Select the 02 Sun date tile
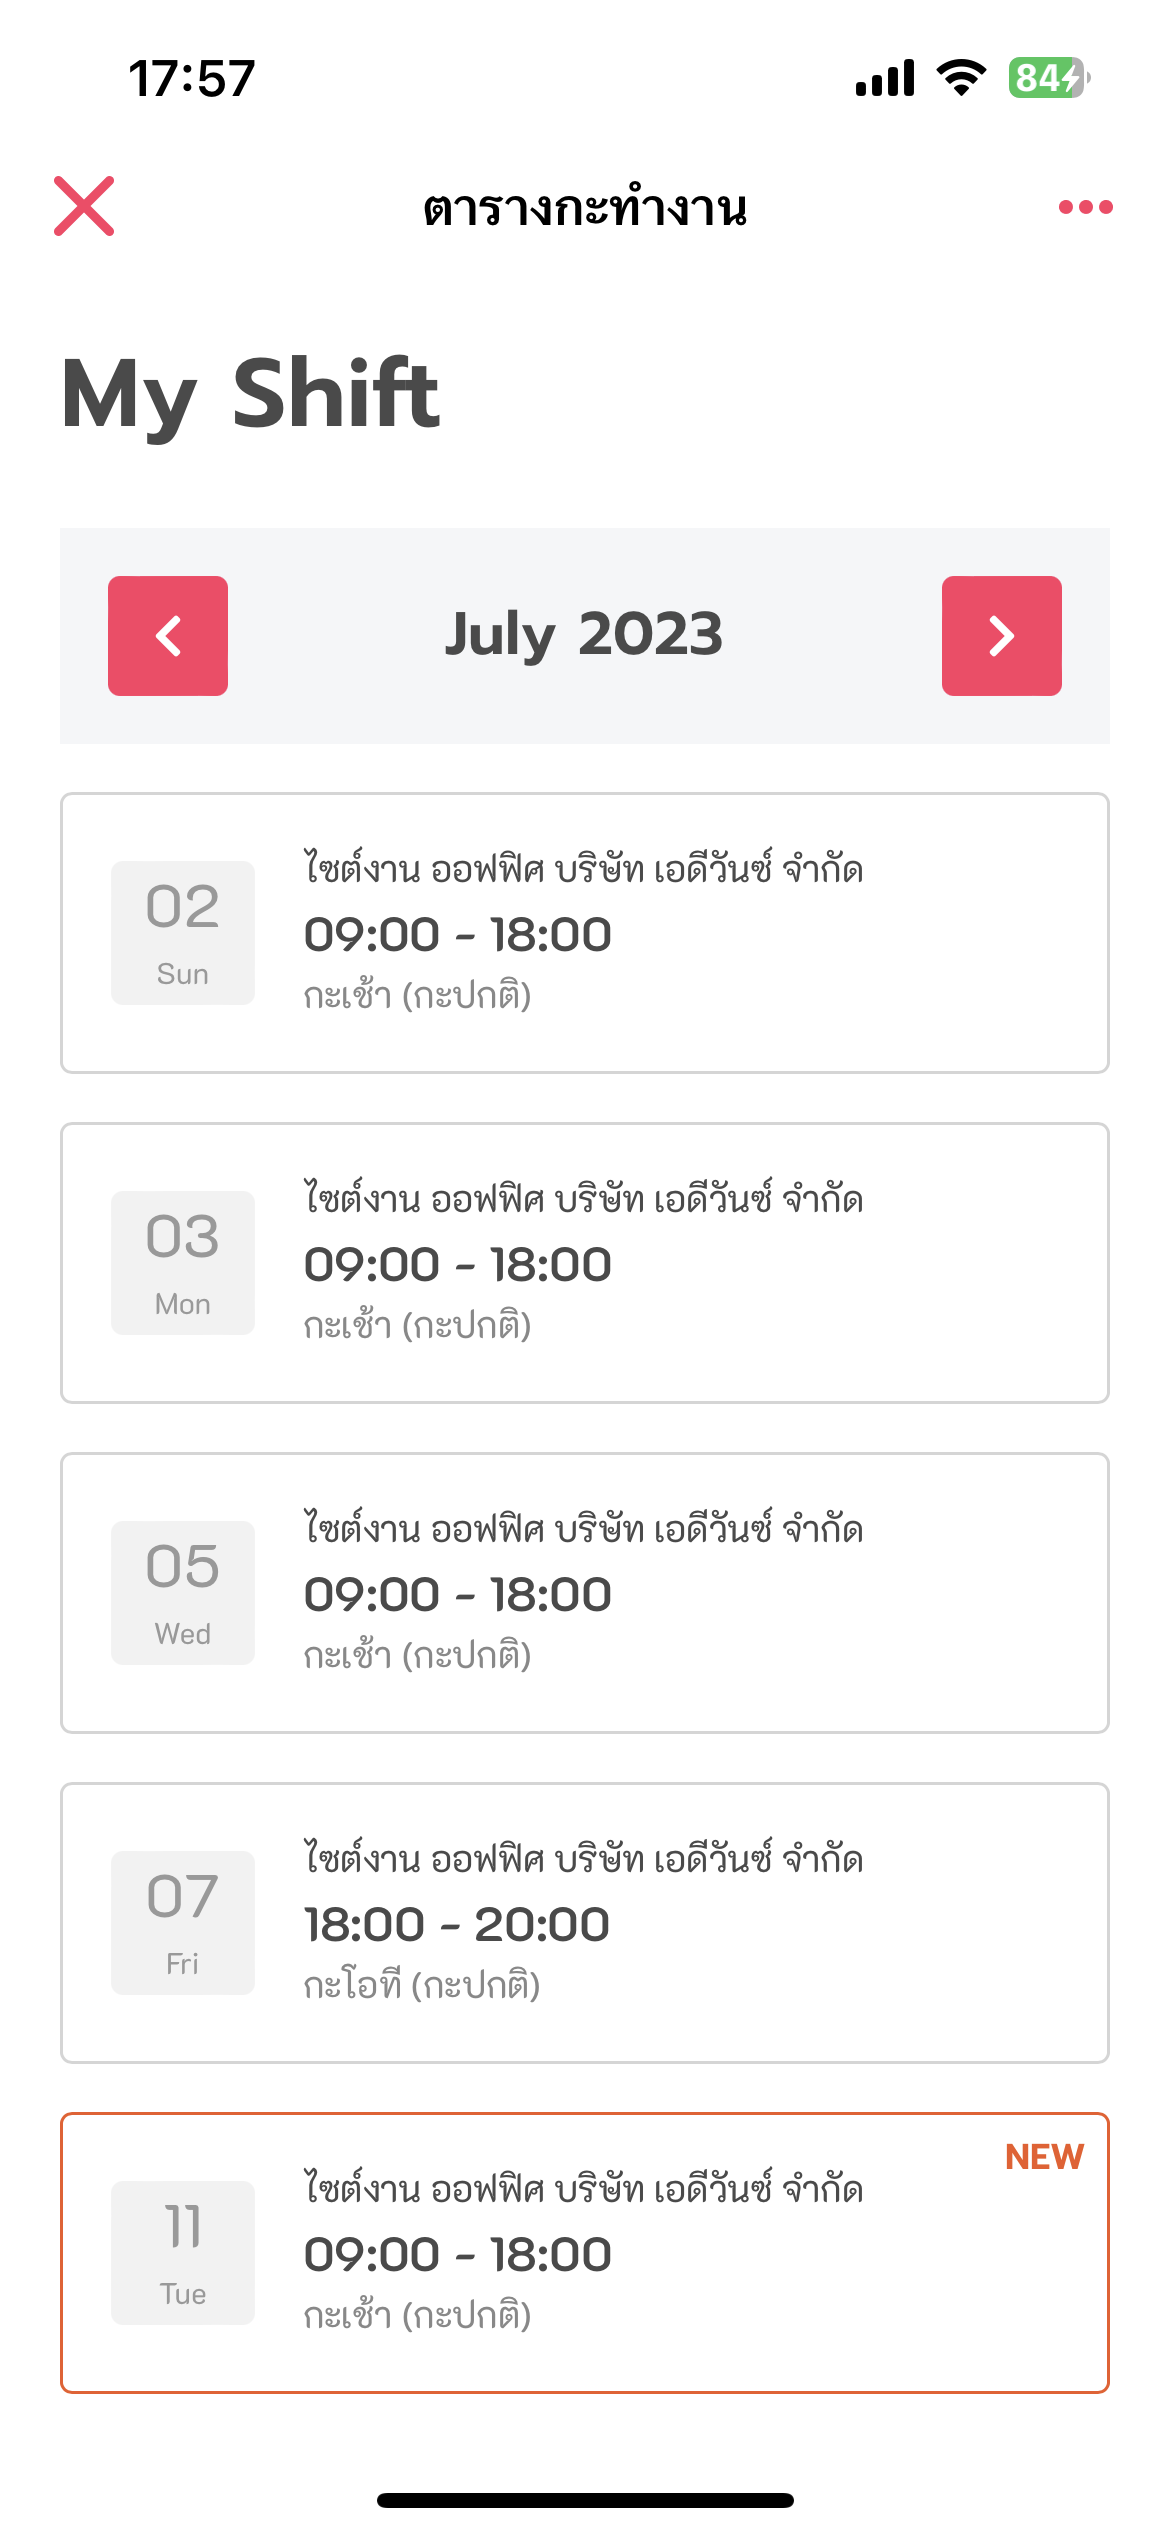 coord(183,933)
